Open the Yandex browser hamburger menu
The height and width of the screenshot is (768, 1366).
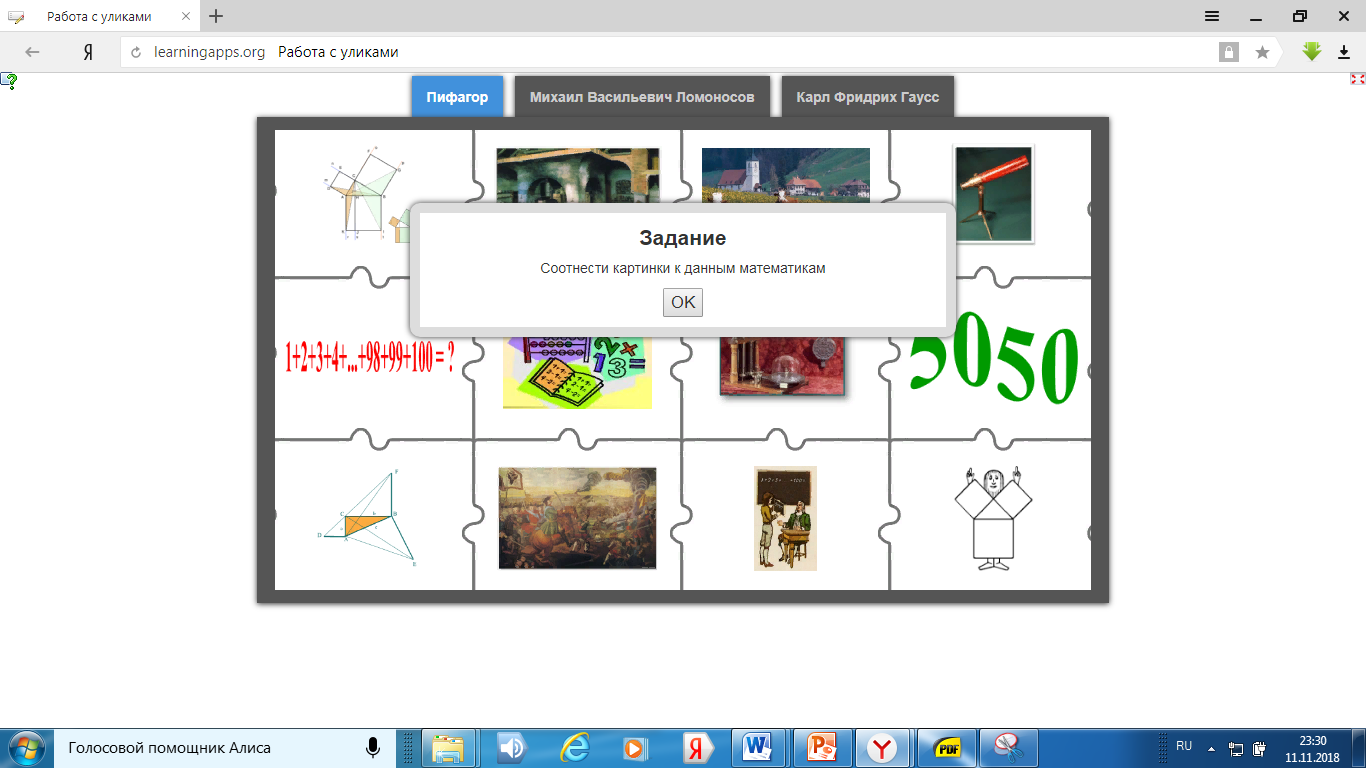1211,16
